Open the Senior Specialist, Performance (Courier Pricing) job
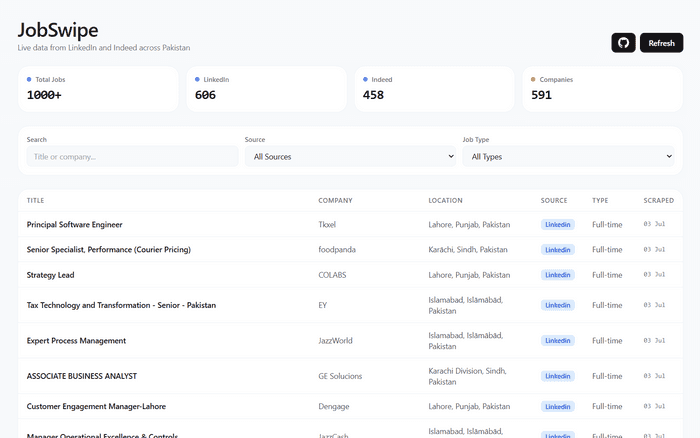The image size is (700, 438). [108, 250]
